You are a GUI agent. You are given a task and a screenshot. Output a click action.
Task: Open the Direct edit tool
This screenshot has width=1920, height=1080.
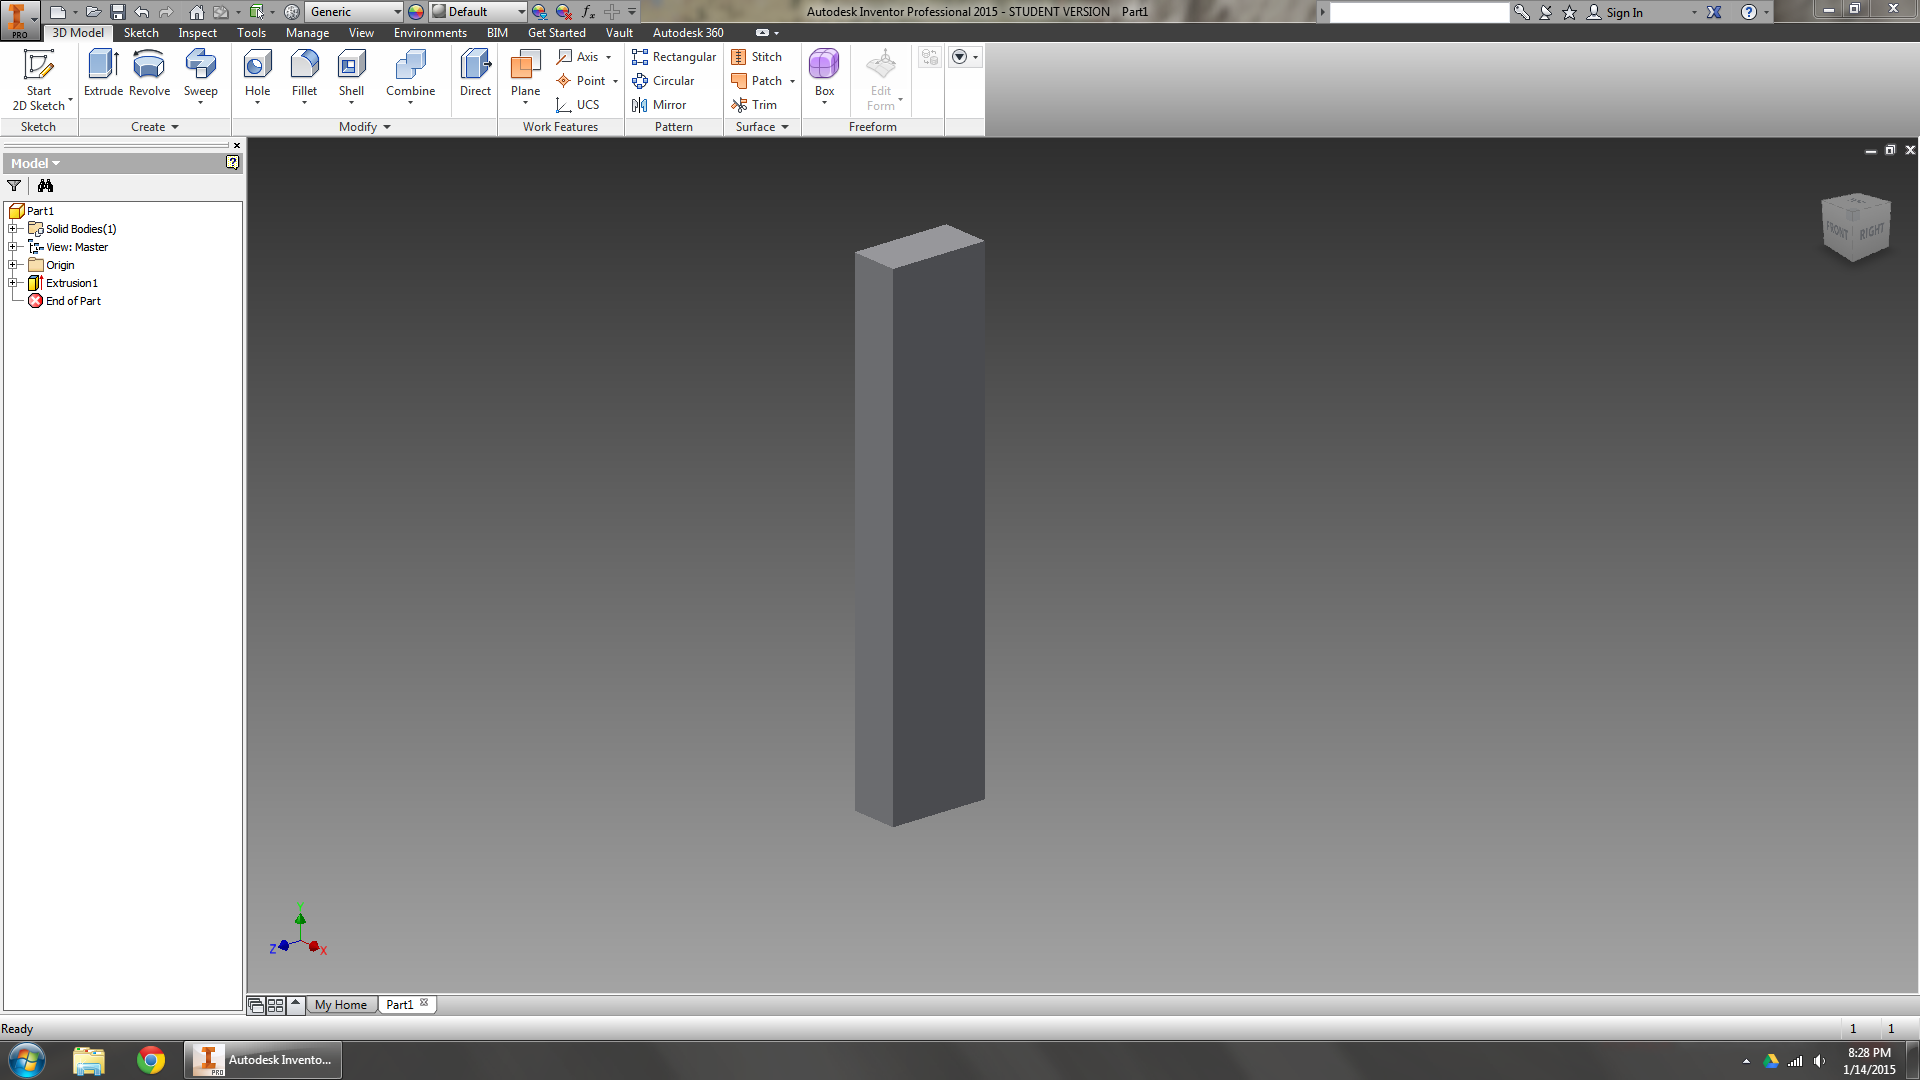(x=475, y=73)
